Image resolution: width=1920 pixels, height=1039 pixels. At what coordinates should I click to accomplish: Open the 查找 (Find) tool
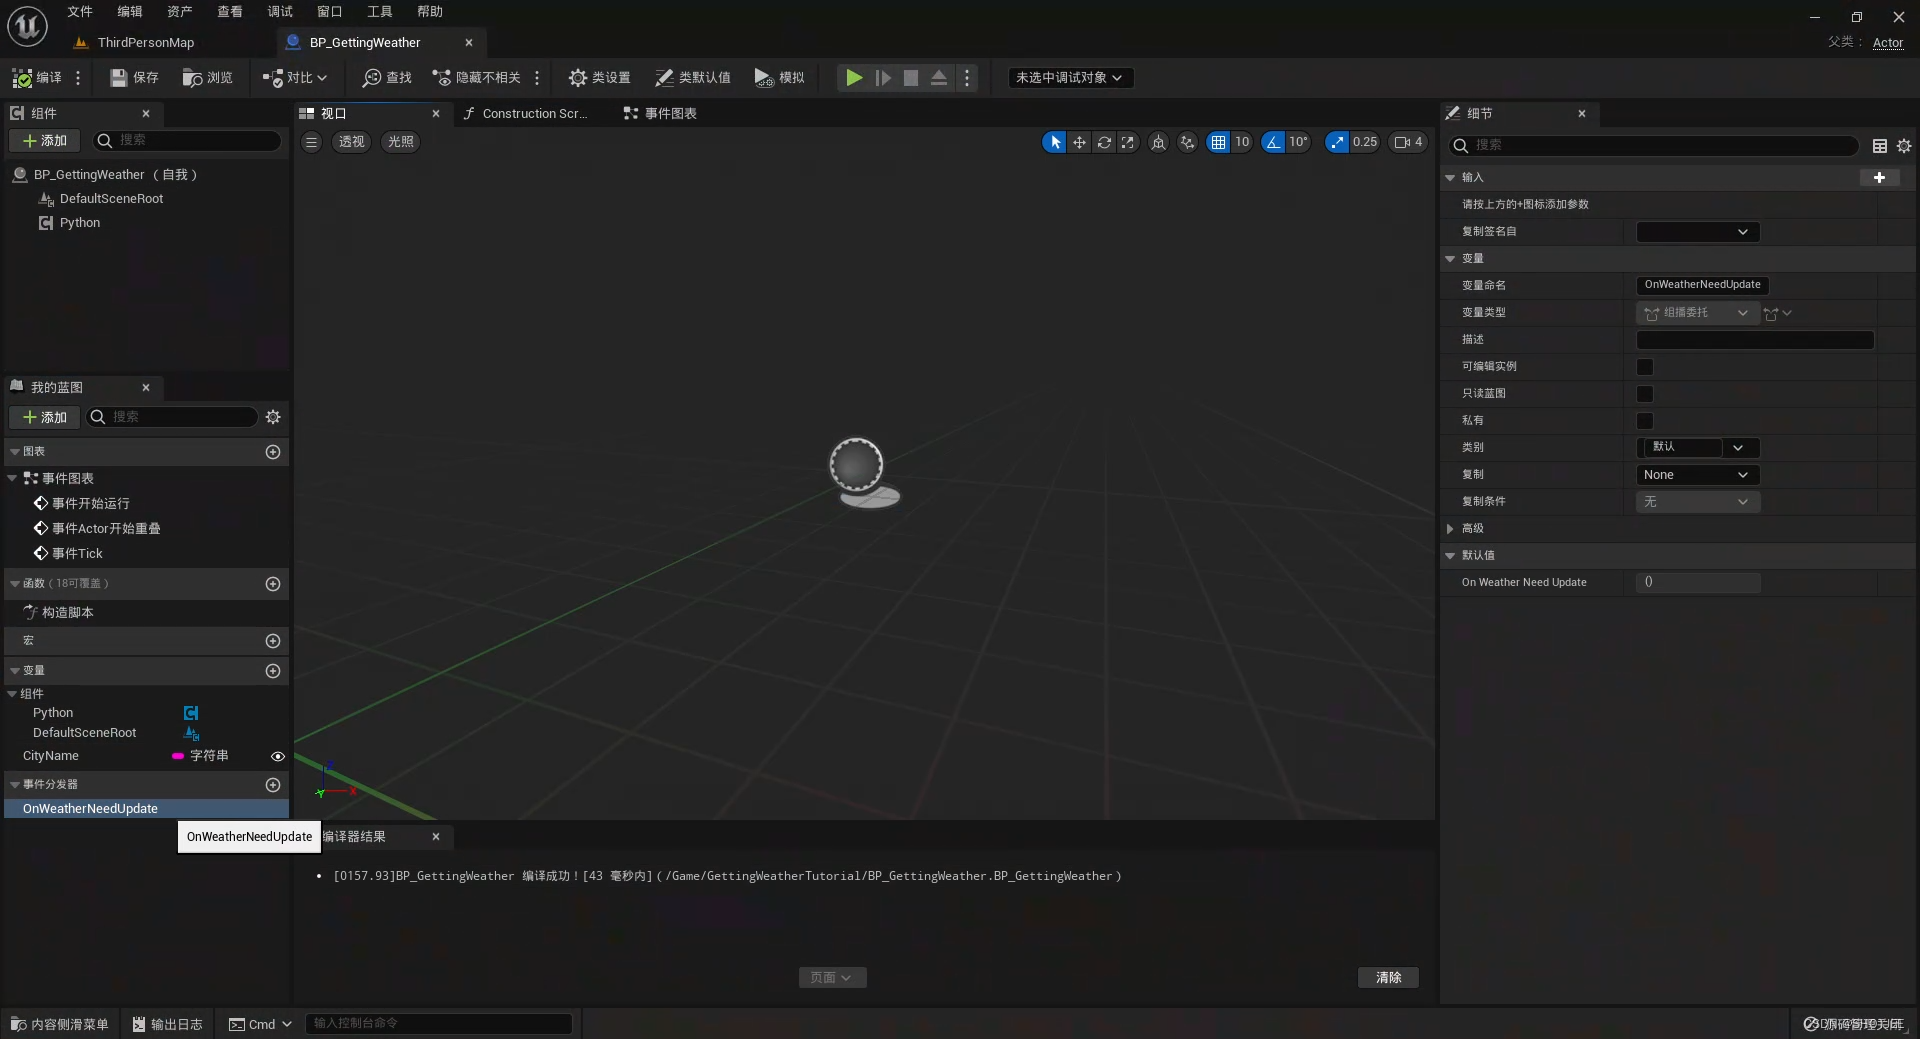(386, 77)
